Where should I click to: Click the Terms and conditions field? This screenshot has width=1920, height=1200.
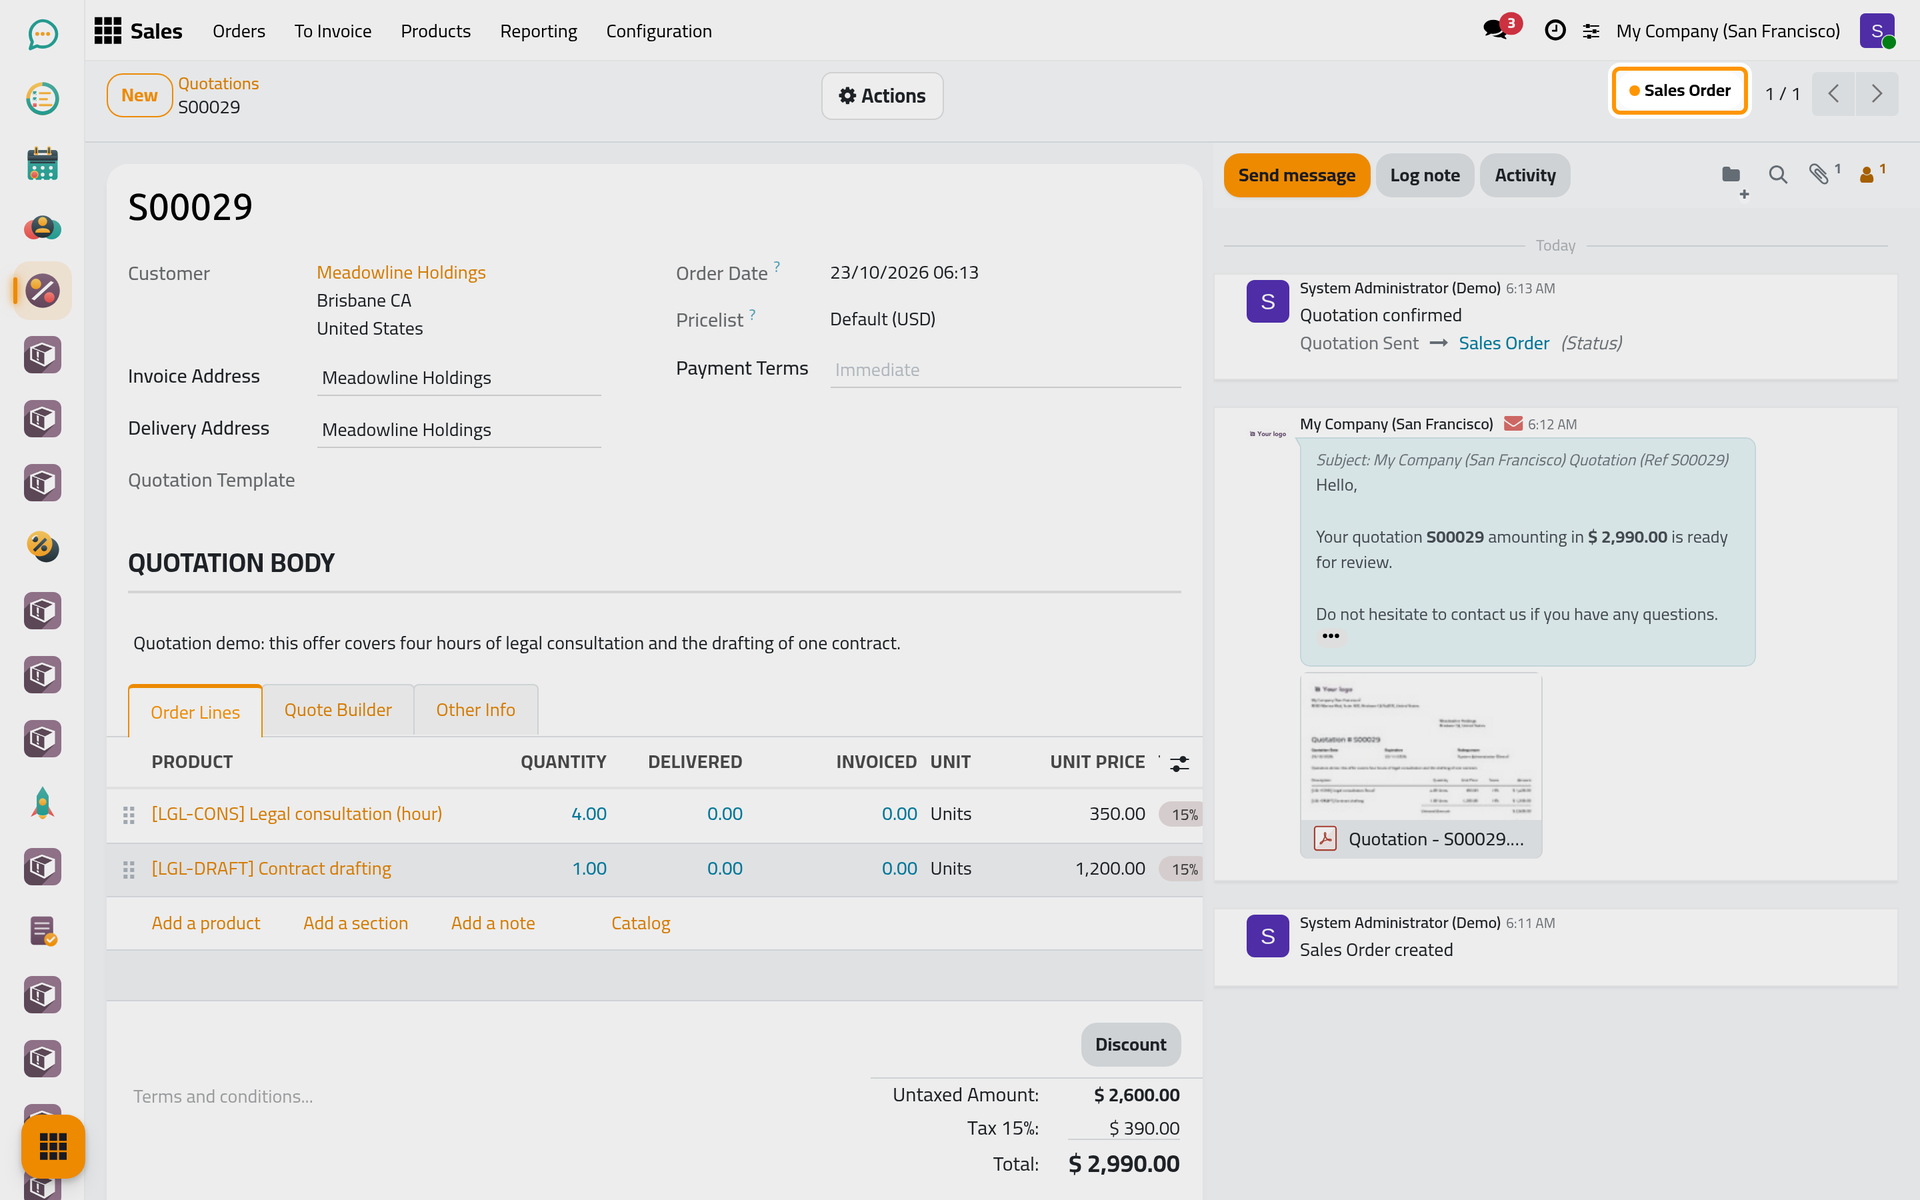(490, 1097)
